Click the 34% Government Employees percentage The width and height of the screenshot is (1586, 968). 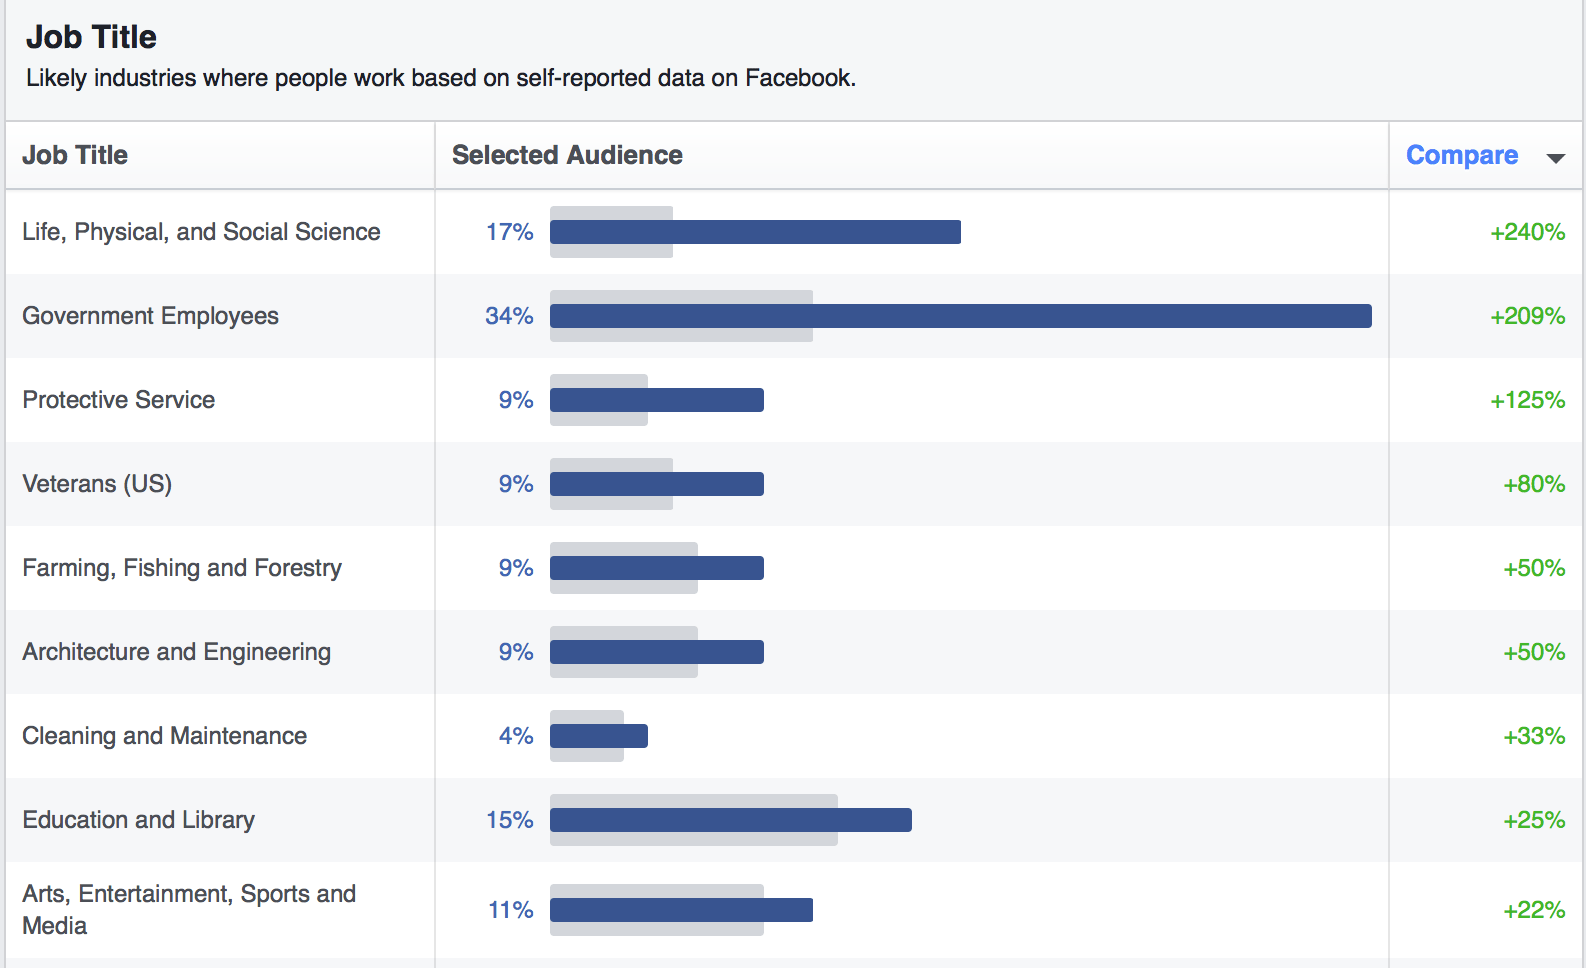(509, 316)
